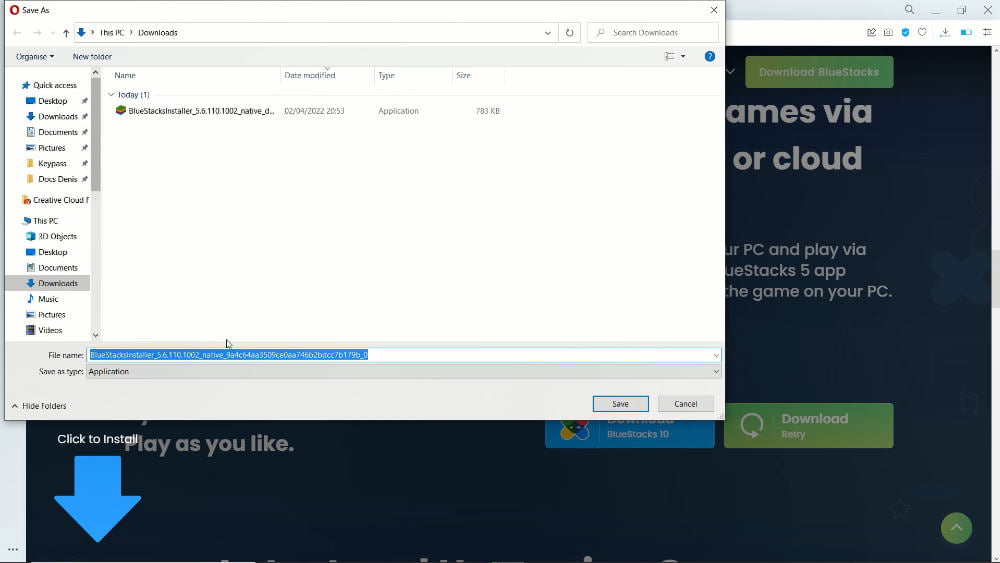This screenshot has width=1000, height=563.
Task: Open Music under This PC
Action: (48, 299)
